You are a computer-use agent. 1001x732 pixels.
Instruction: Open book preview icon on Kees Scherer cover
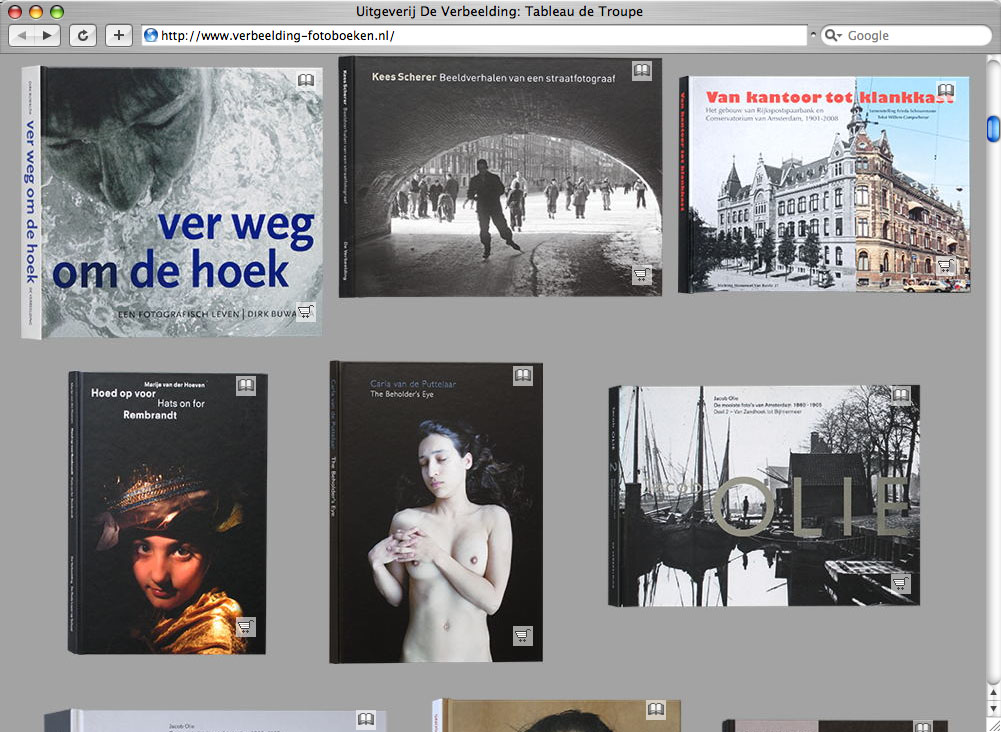point(642,71)
